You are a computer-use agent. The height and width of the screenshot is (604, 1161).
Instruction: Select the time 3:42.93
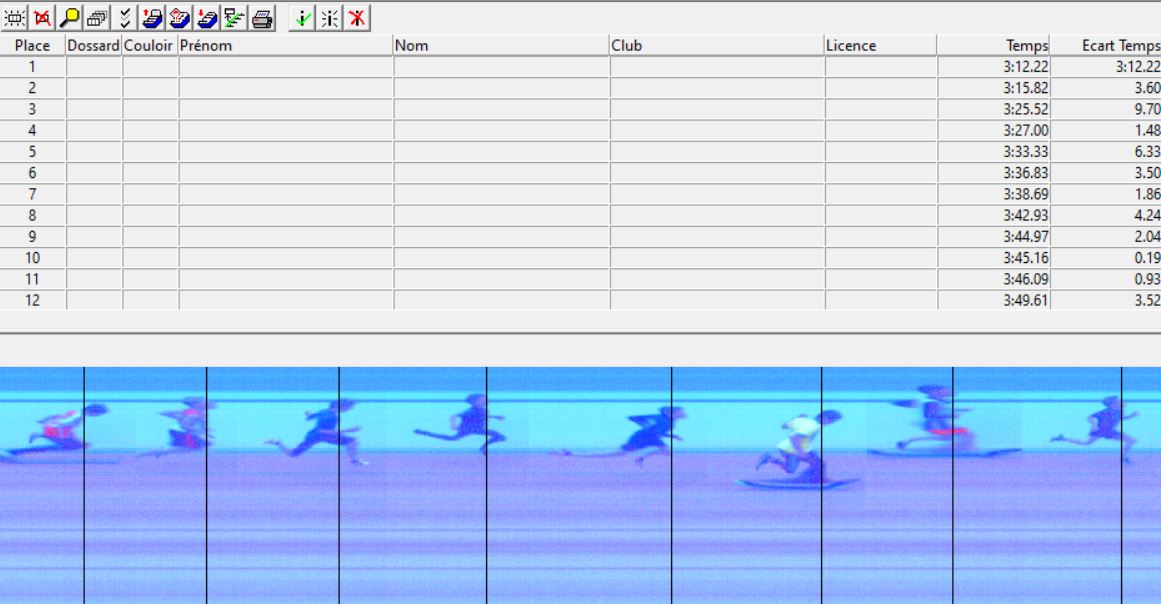pos(1026,215)
